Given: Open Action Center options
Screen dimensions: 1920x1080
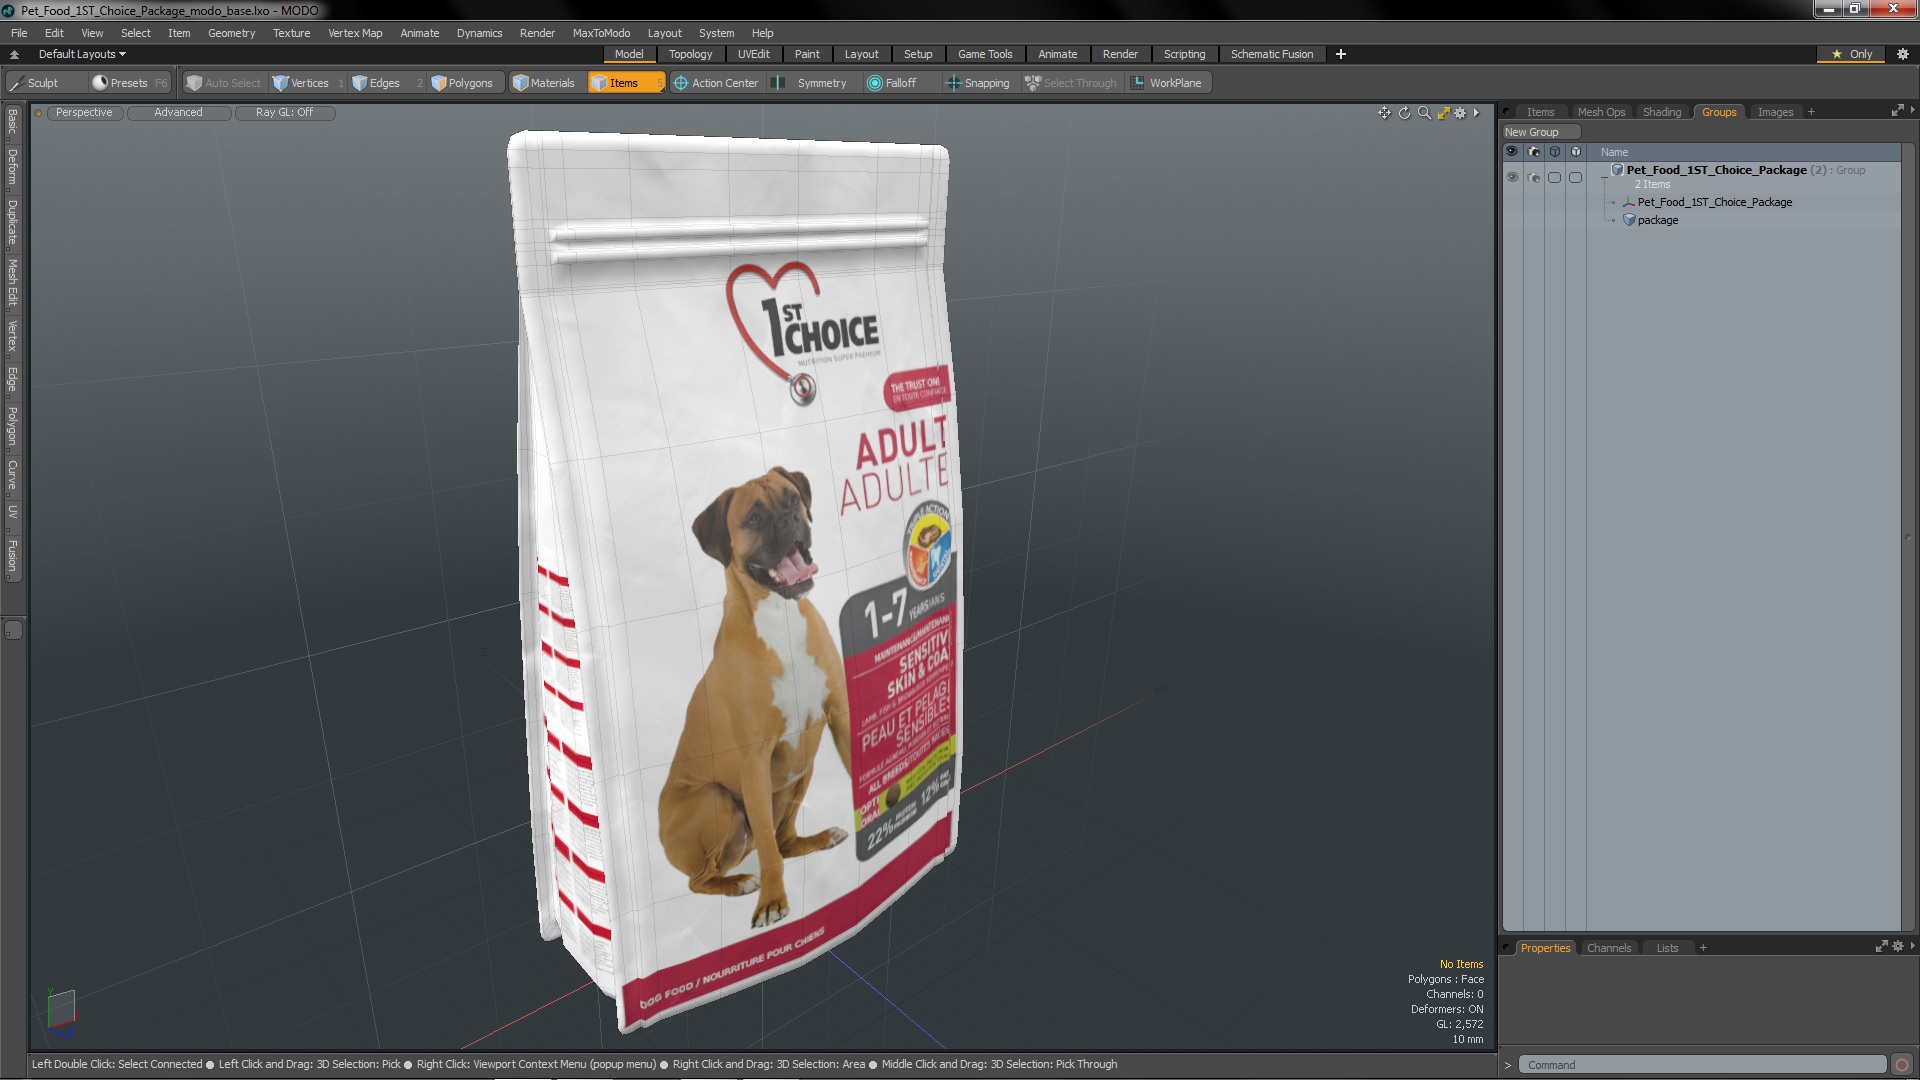Looking at the screenshot, I should pos(716,83).
